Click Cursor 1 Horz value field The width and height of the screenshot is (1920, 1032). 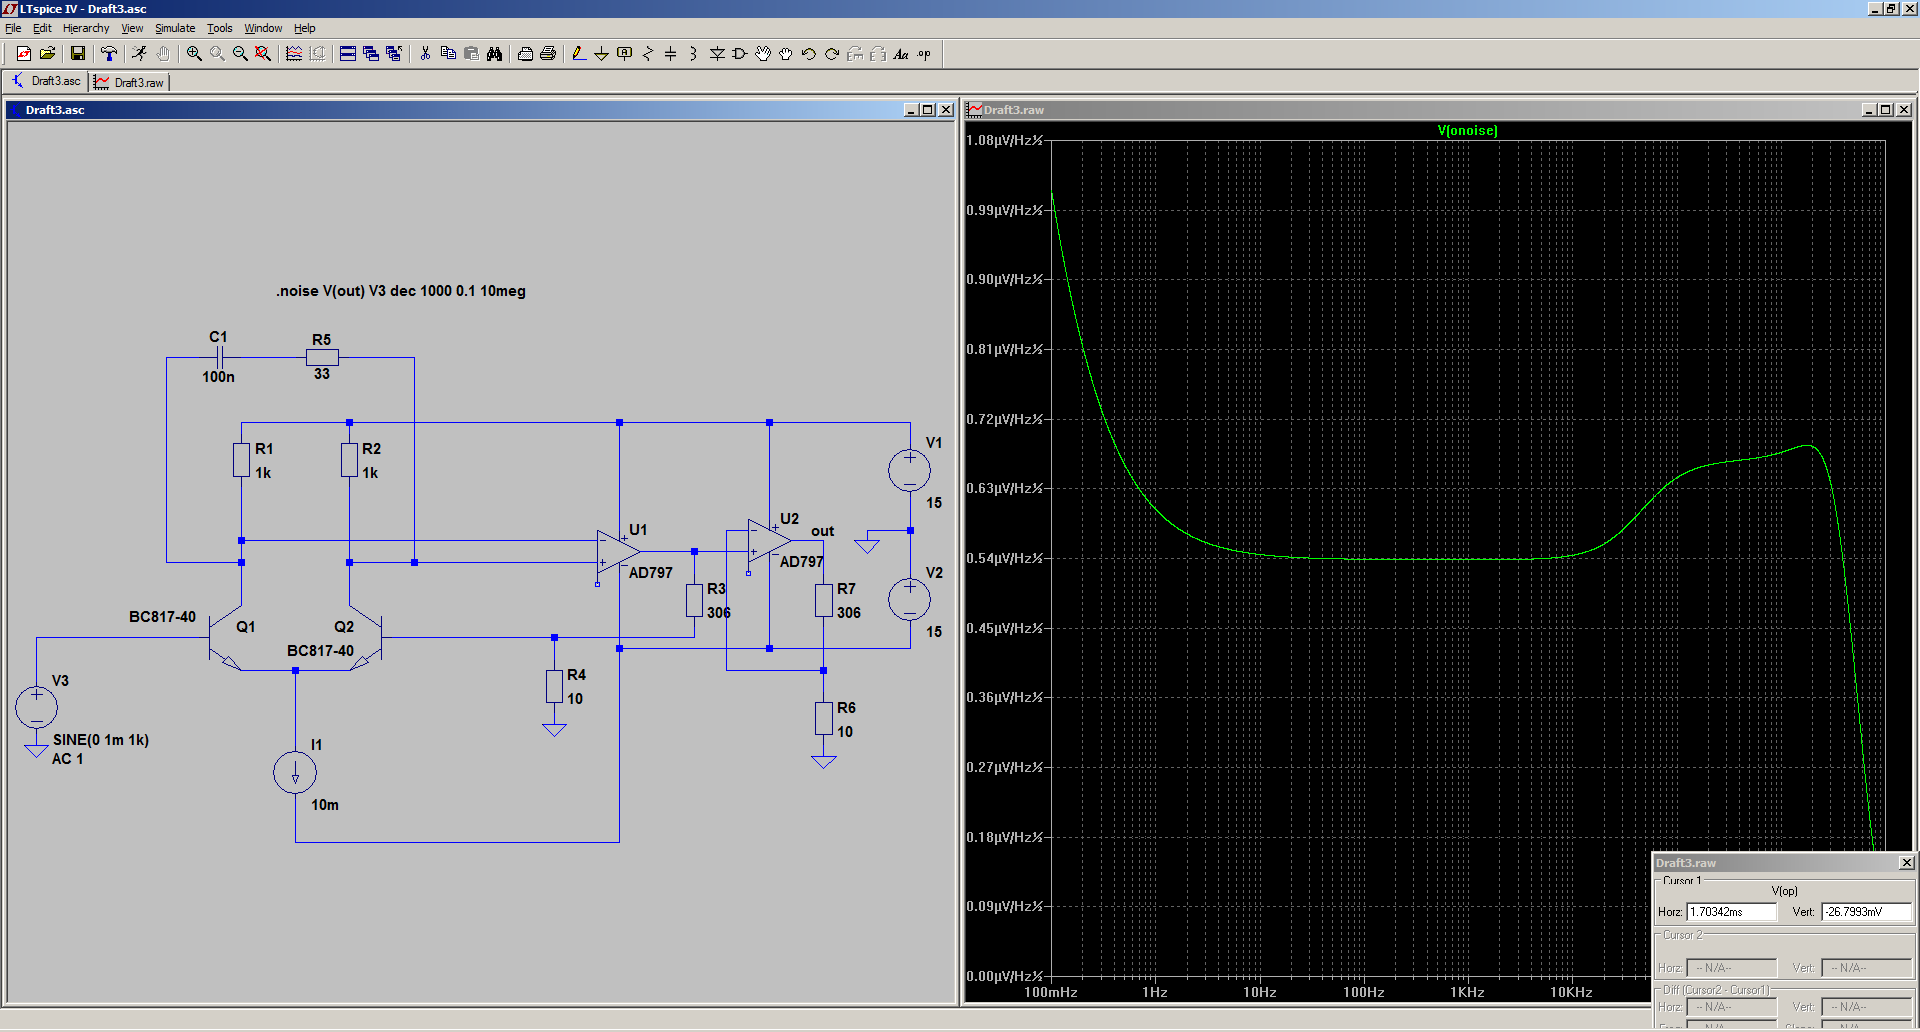[1731, 912]
